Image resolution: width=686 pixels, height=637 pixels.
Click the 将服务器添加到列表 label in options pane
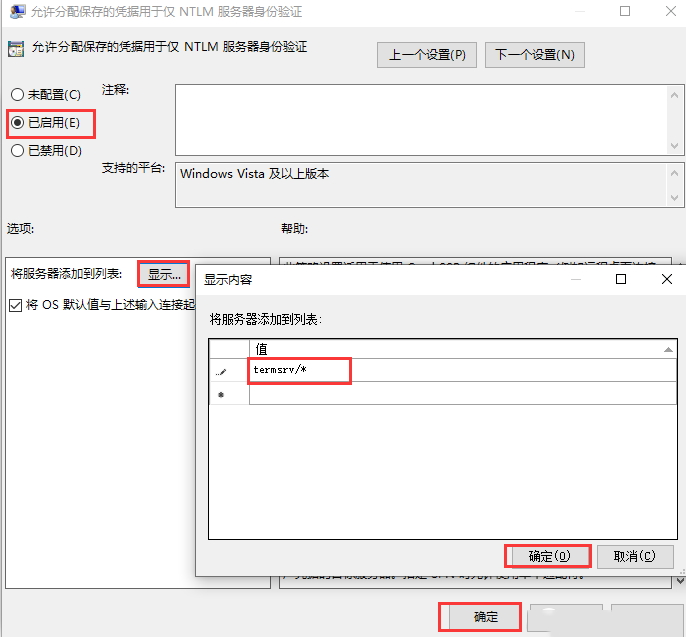[x=66, y=274]
